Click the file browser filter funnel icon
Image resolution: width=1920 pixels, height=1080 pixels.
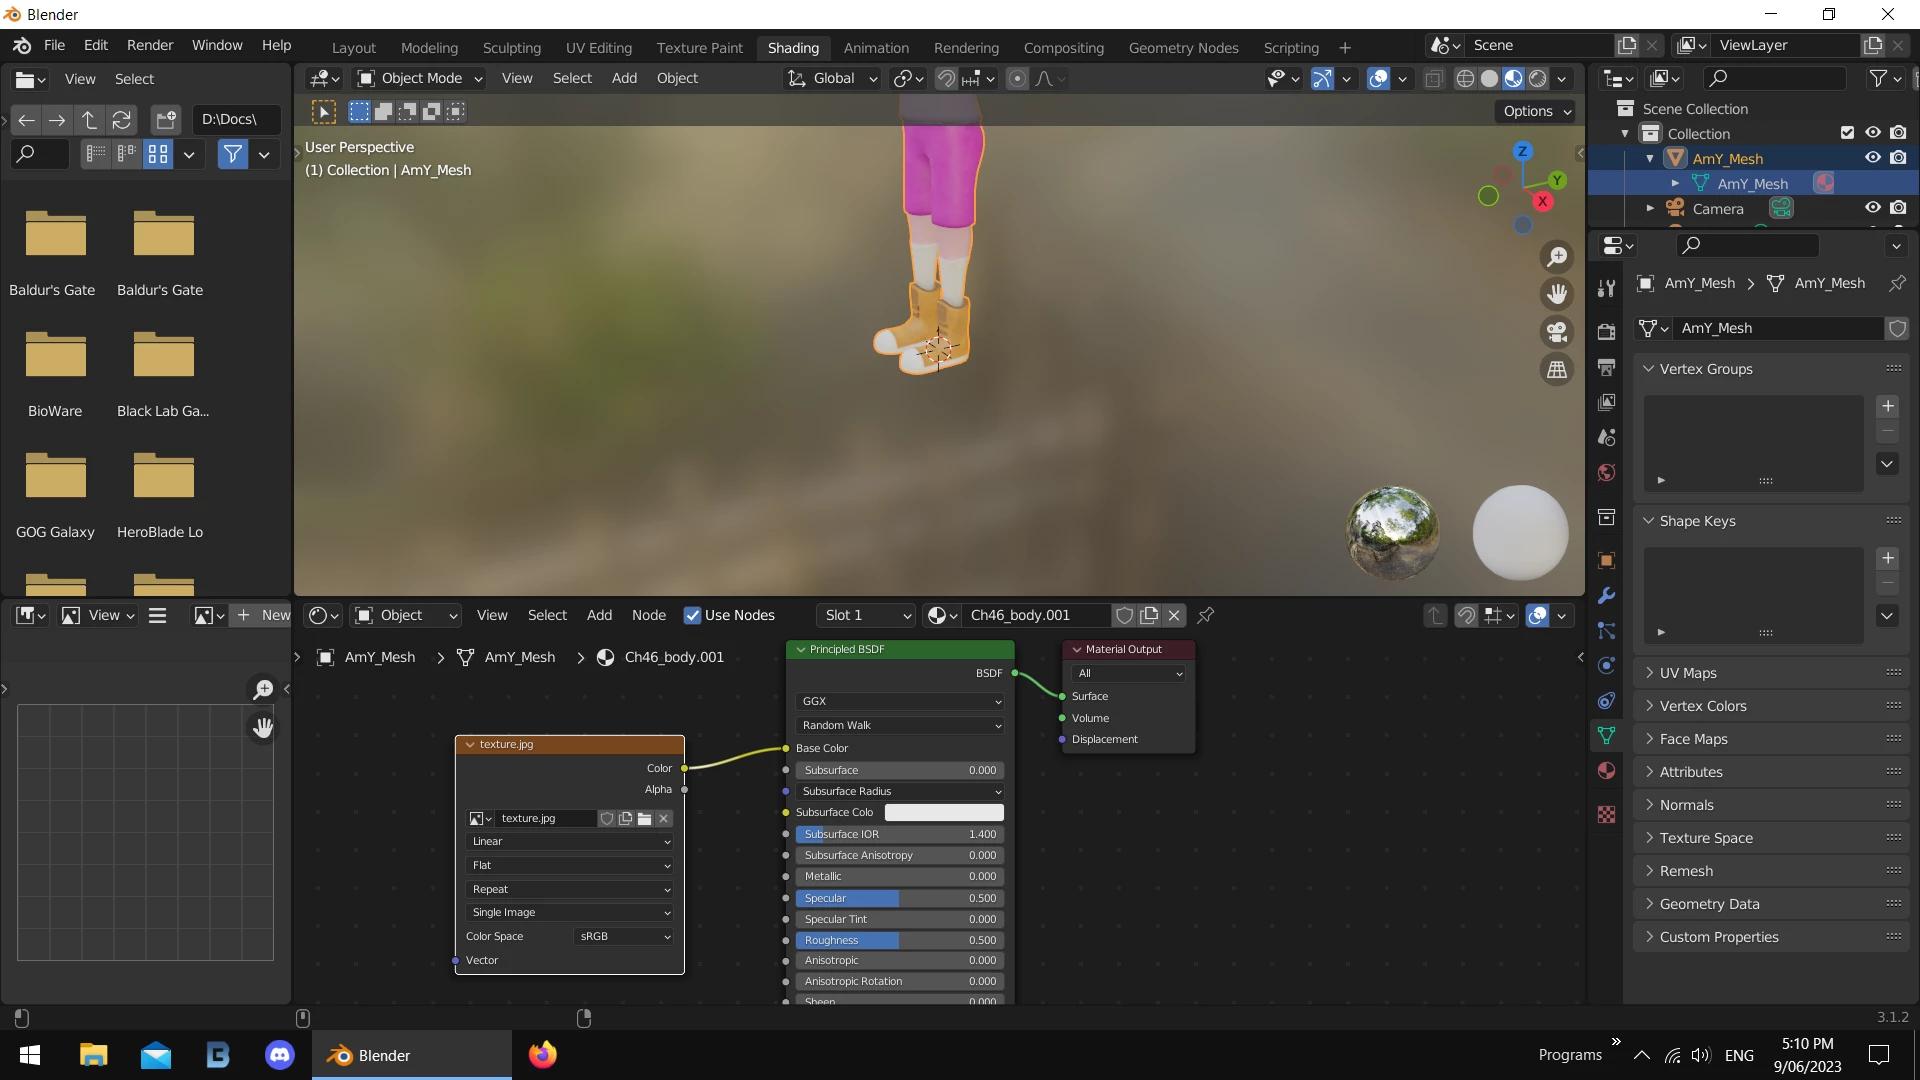click(x=232, y=154)
